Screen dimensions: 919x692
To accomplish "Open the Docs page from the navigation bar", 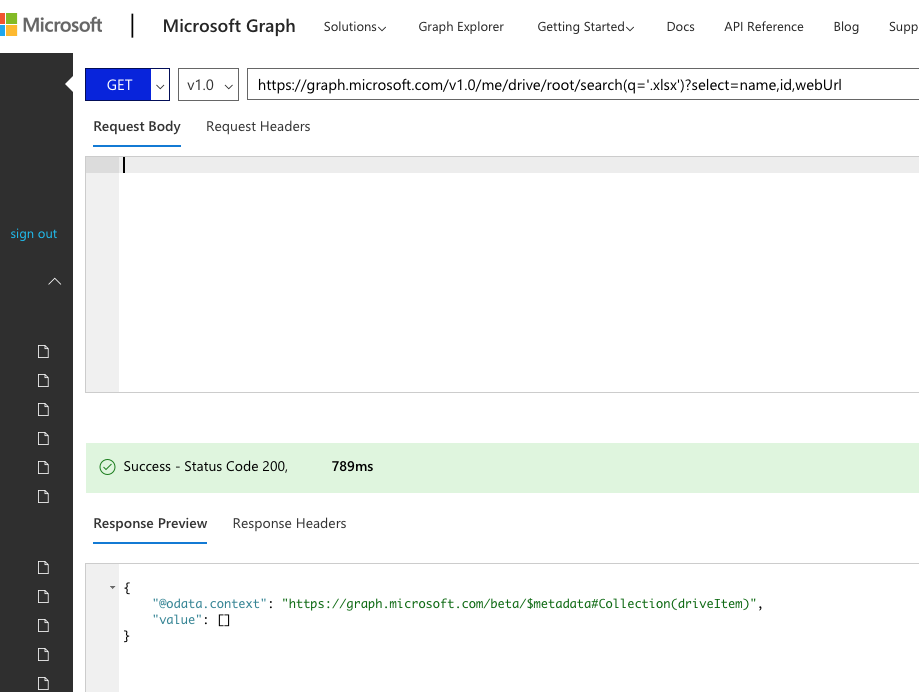I will click(x=680, y=27).
